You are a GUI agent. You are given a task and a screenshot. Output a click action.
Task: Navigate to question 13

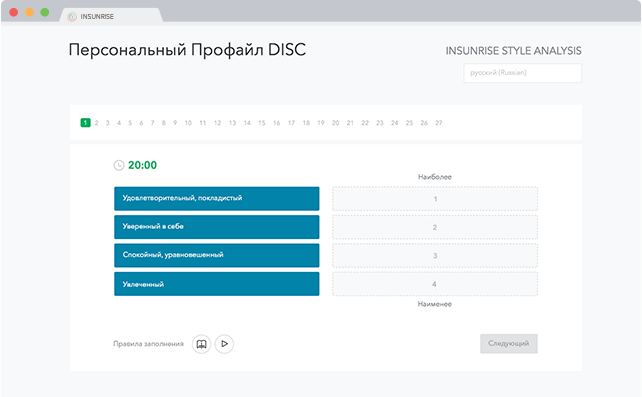pyautogui.click(x=233, y=123)
